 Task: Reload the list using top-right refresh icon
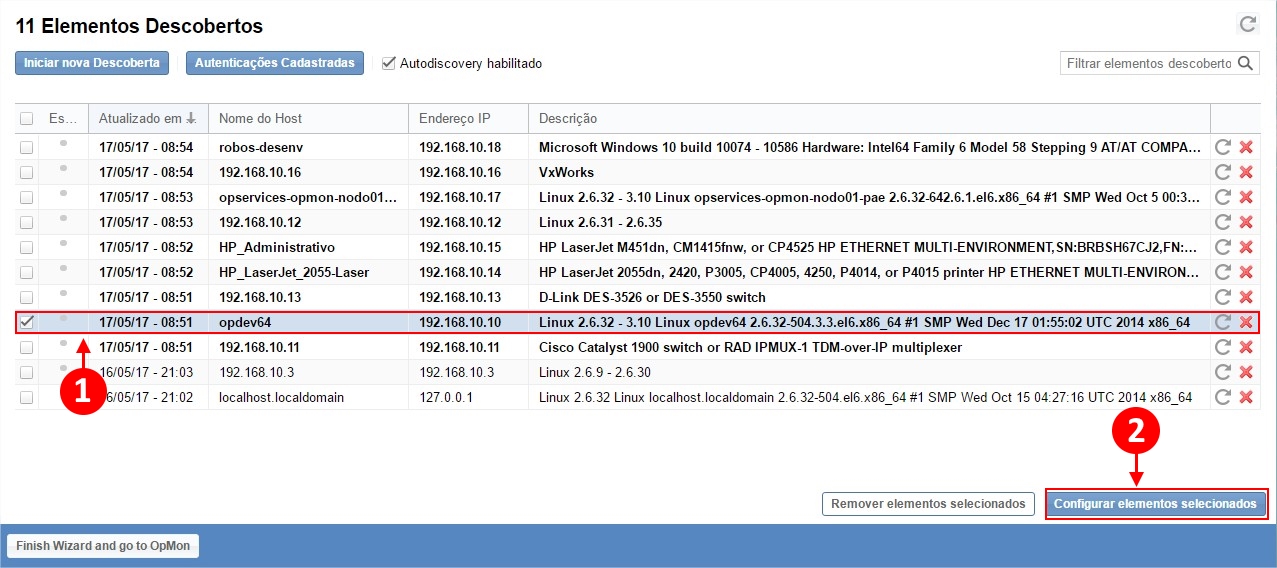click(1247, 24)
